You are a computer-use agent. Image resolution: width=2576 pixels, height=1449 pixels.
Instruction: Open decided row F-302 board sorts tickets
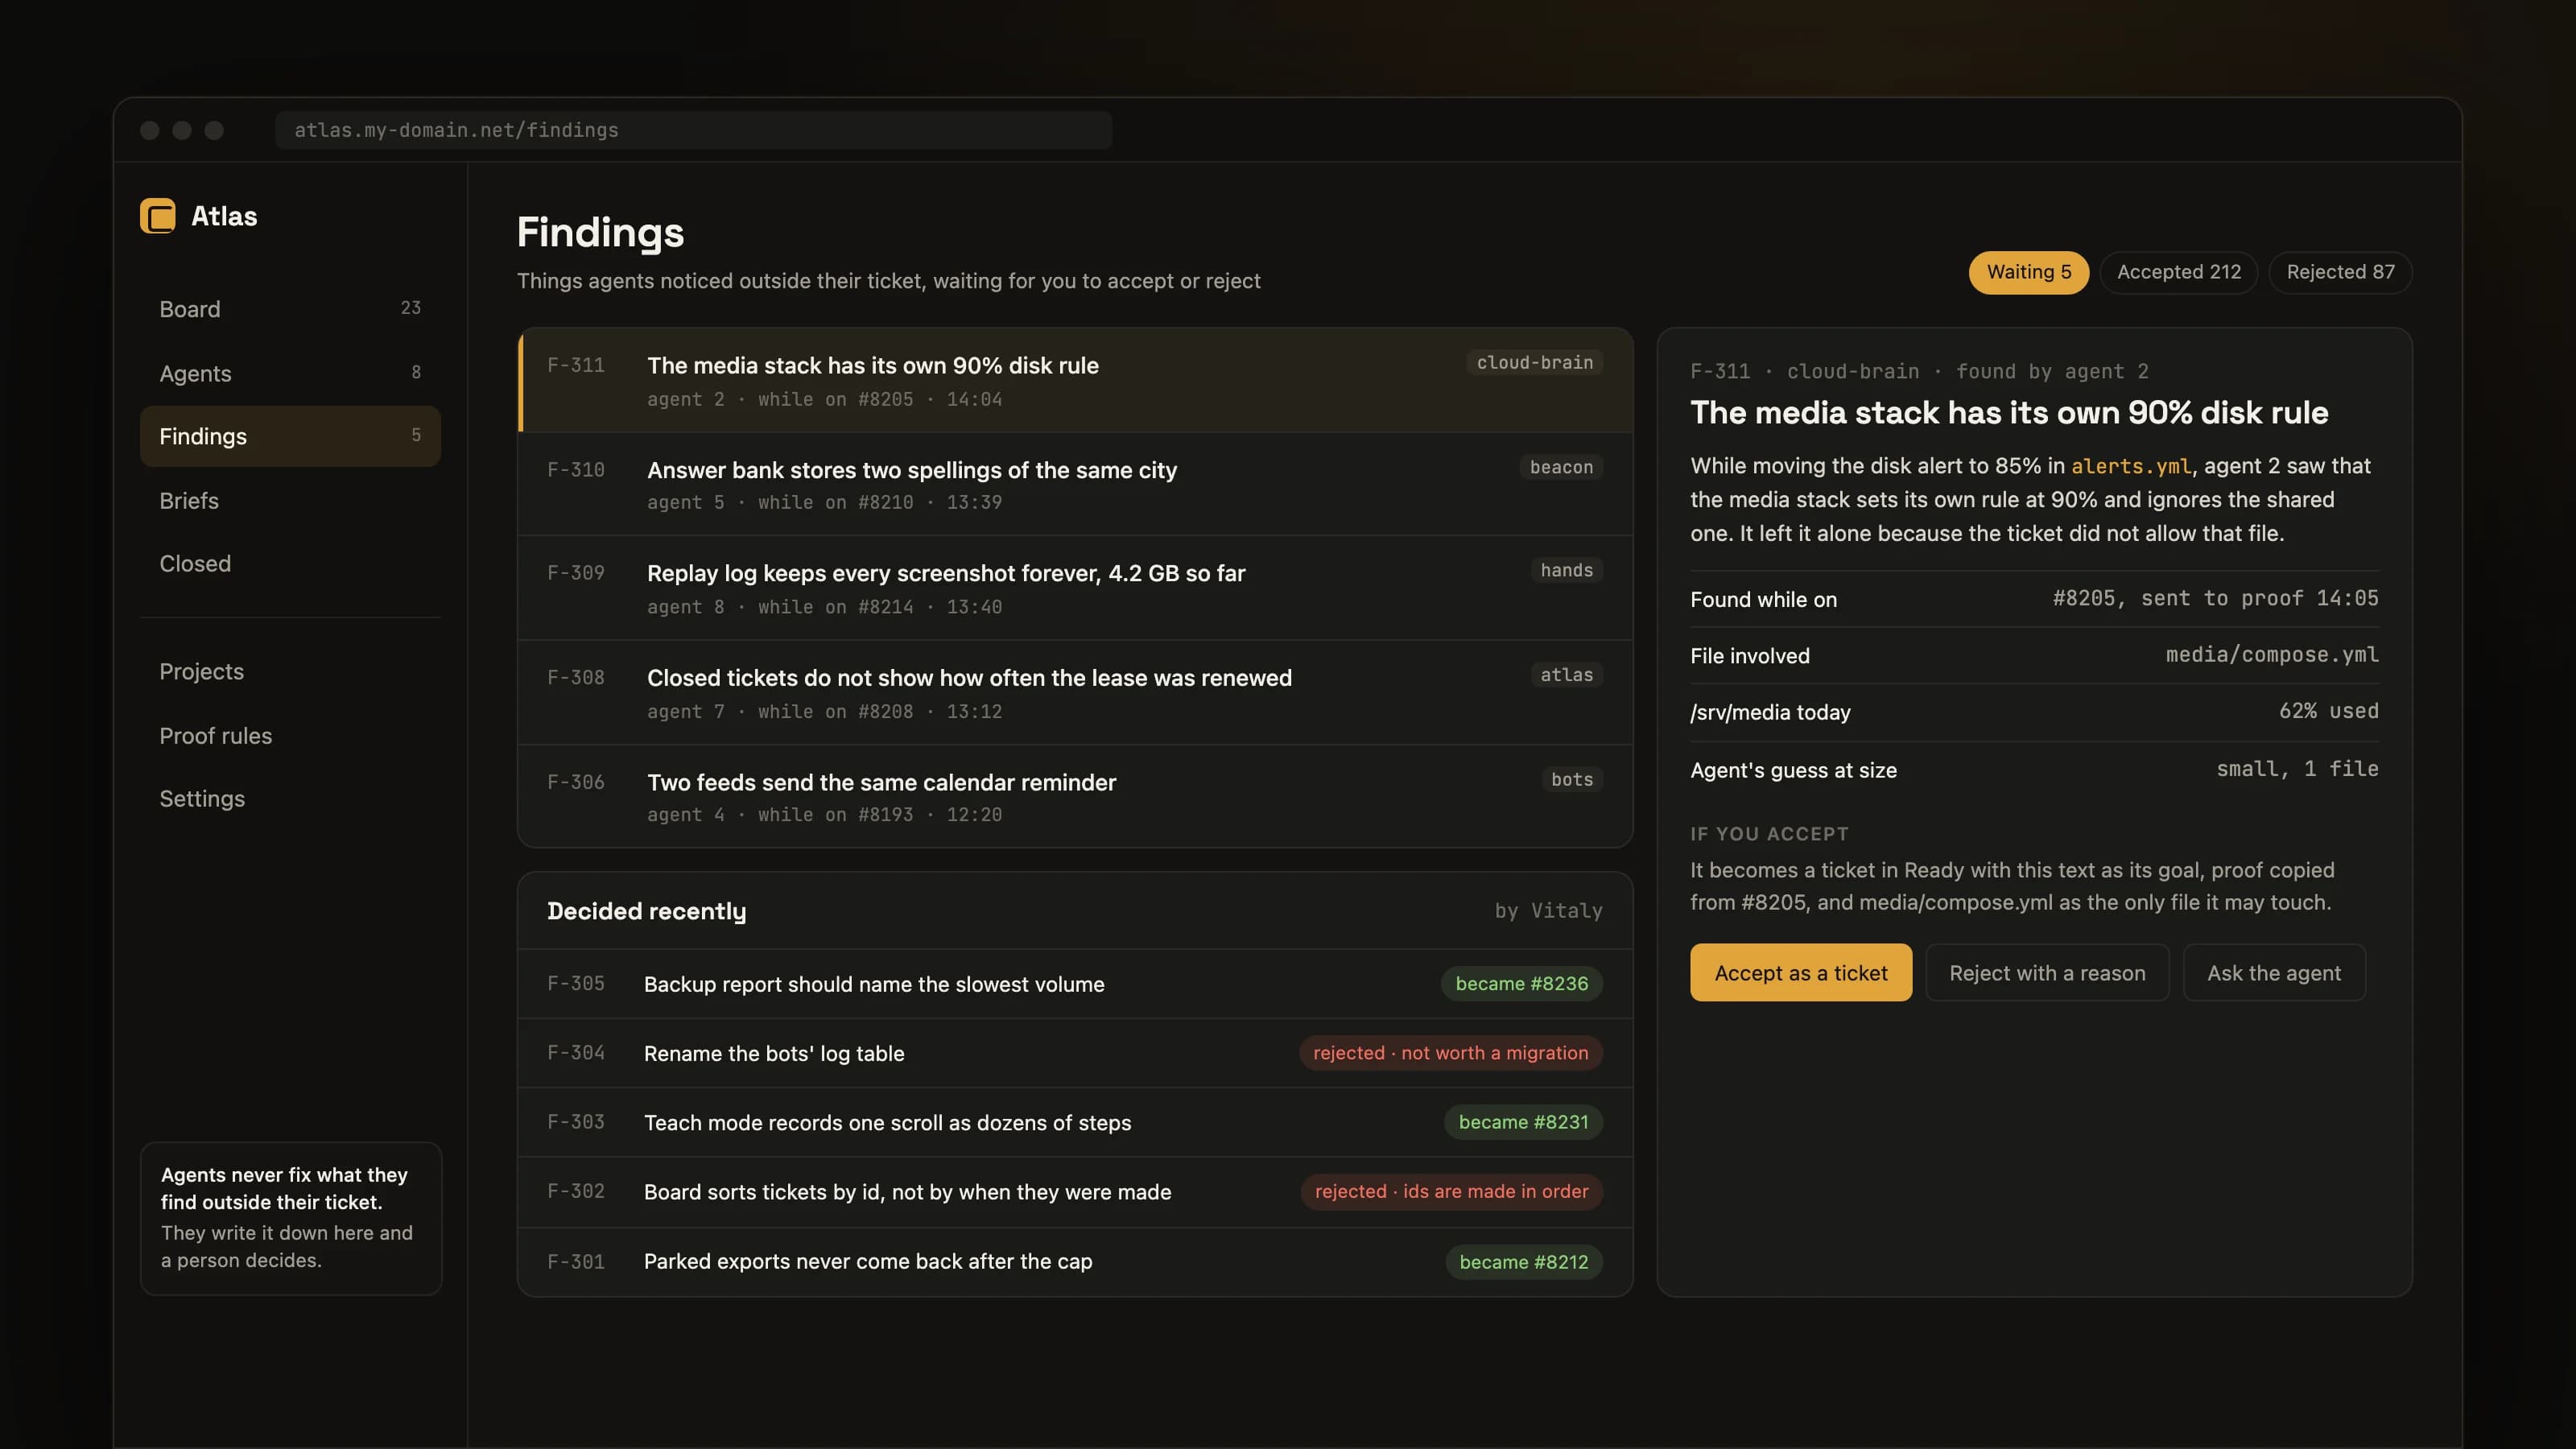coord(1075,1192)
